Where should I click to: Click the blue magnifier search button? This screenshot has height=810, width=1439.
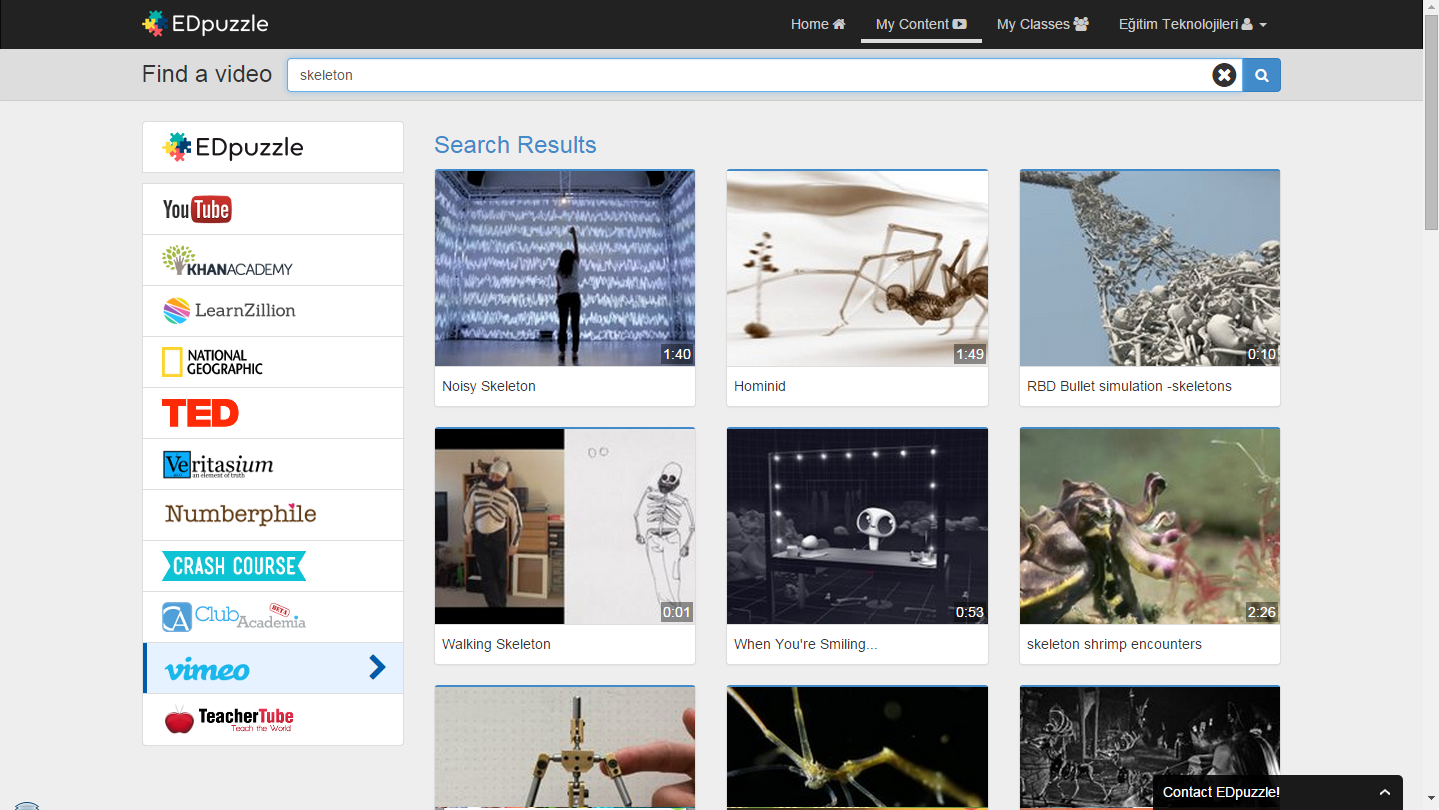pyautogui.click(x=1262, y=75)
